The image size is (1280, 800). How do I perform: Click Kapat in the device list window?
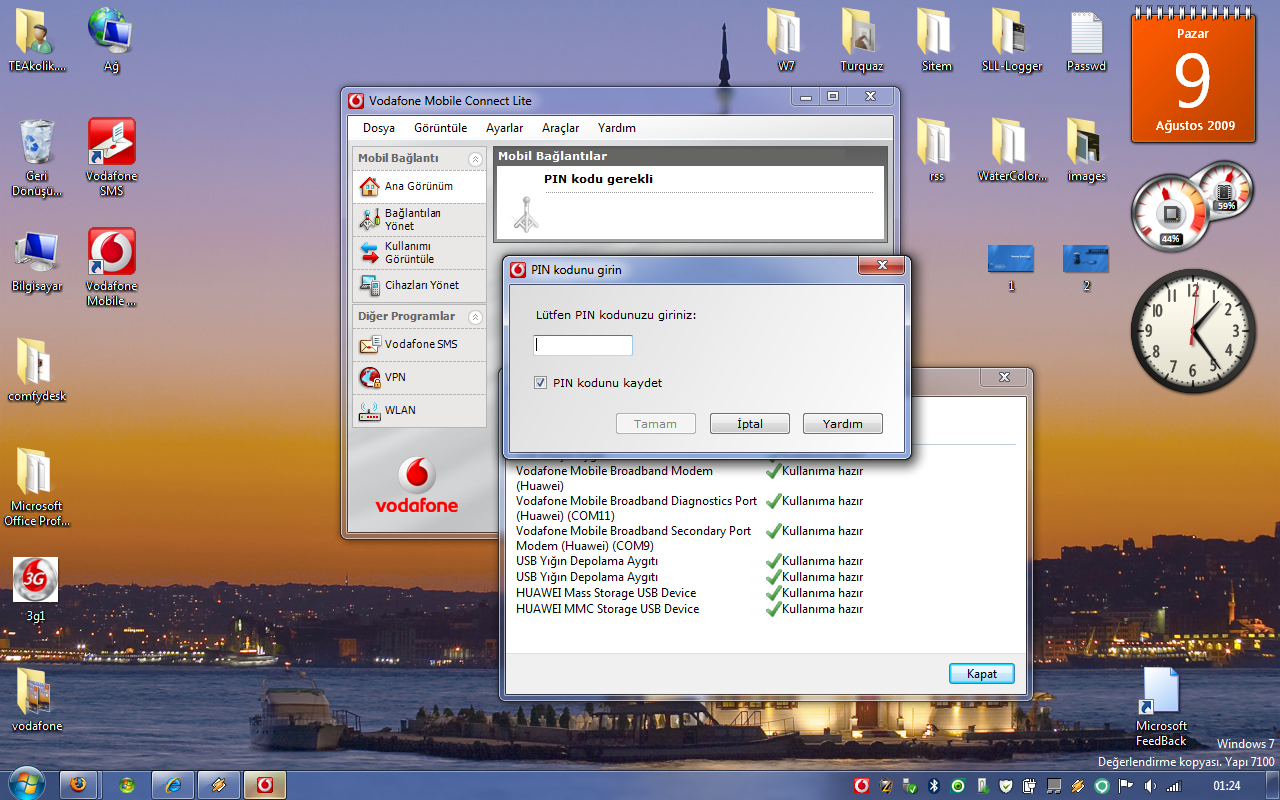(x=982, y=674)
